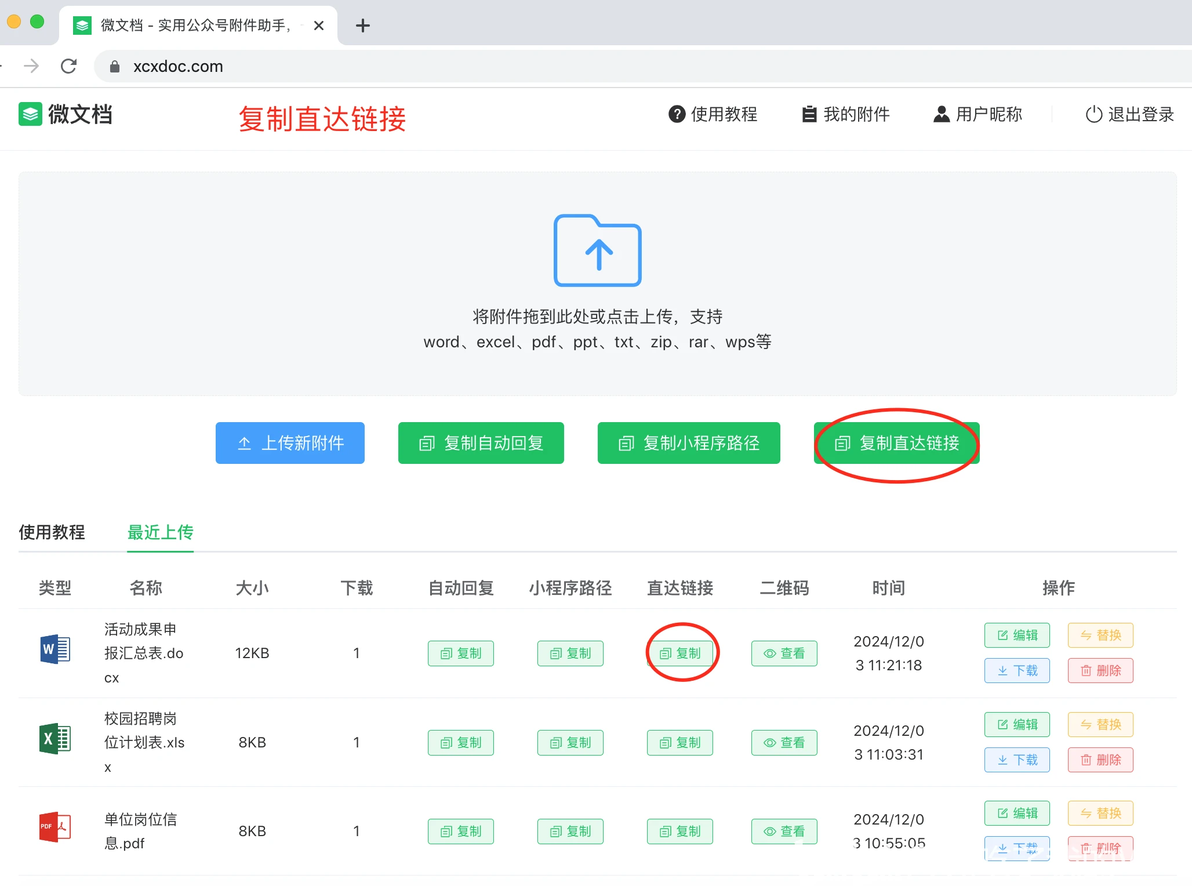Click the 复制自动回复 green button
1192x886 pixels.
coord(480,443)
